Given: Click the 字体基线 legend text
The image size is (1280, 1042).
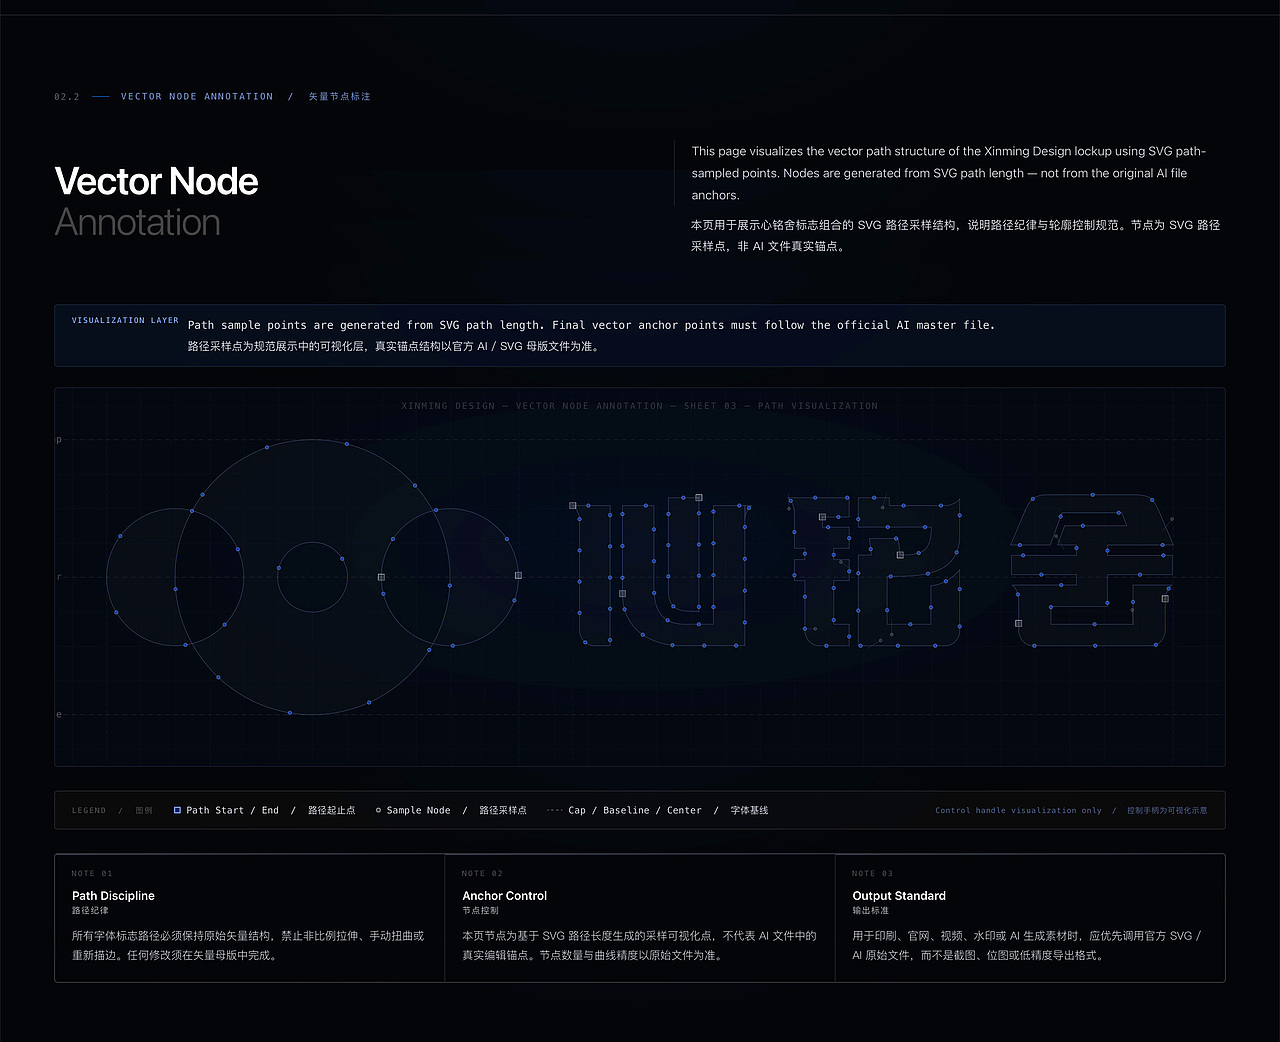Looking at the screenshot, I should point(749,811).
